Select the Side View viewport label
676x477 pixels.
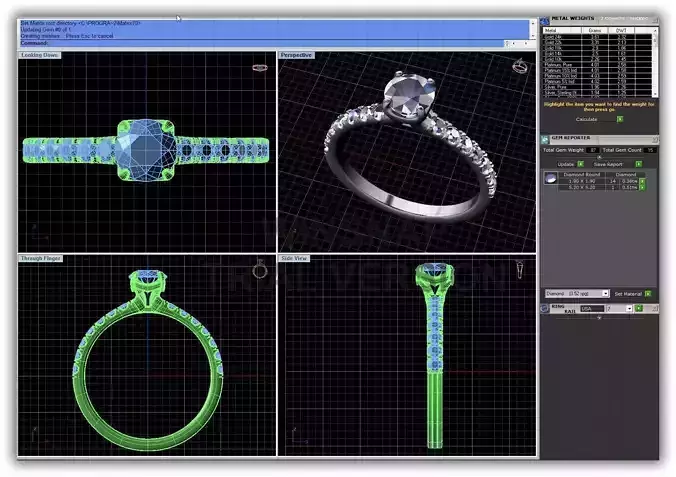tap(294, 258)
